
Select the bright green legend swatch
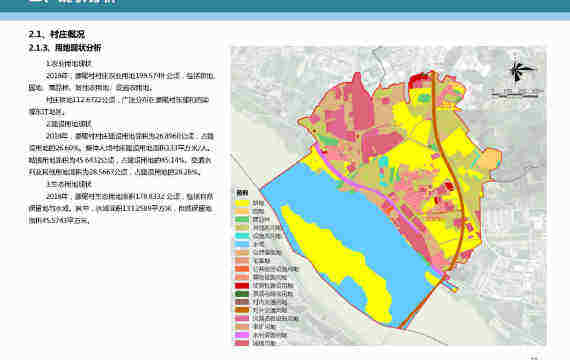click(x=242, y=220)
